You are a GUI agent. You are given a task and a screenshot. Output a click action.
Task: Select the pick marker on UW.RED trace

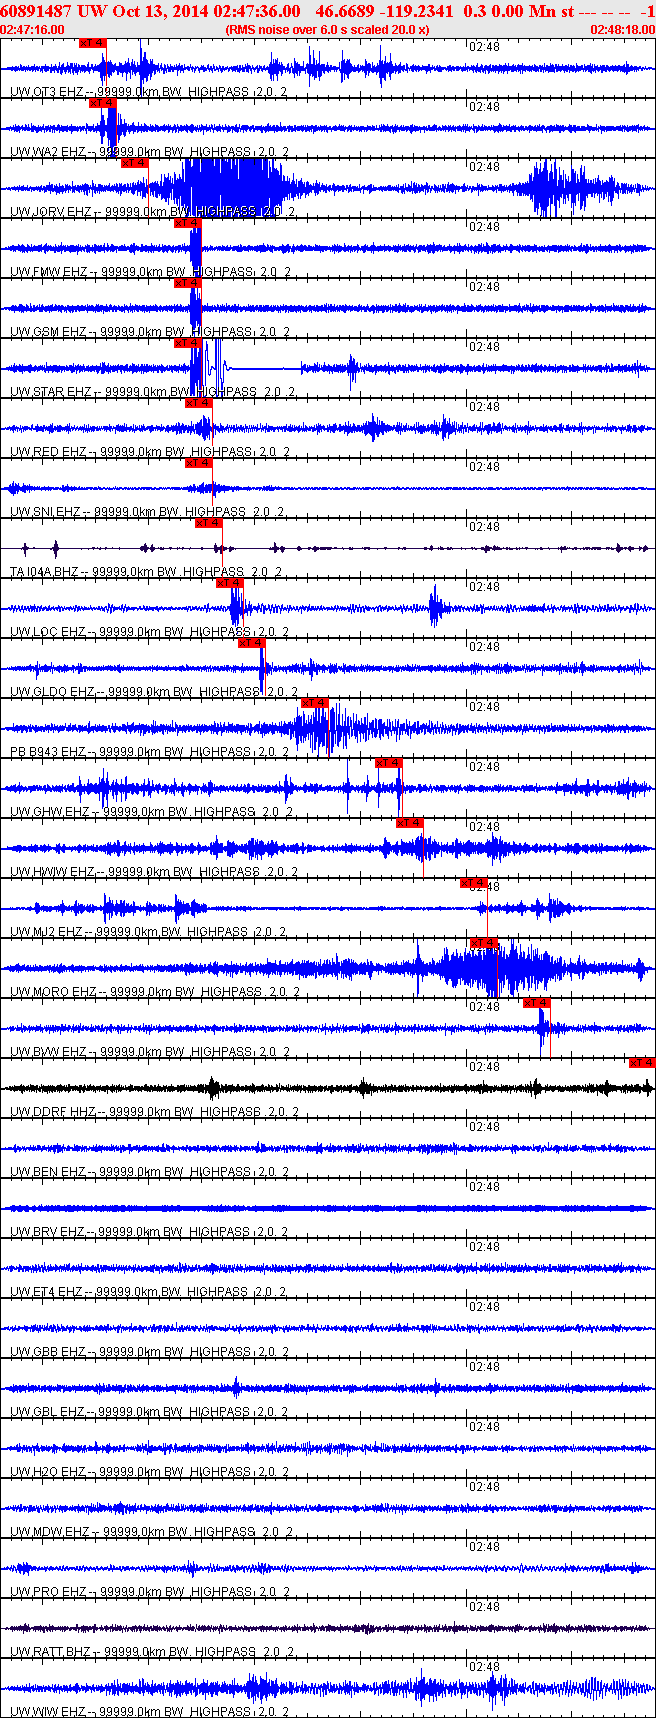(x=198, y=403)
